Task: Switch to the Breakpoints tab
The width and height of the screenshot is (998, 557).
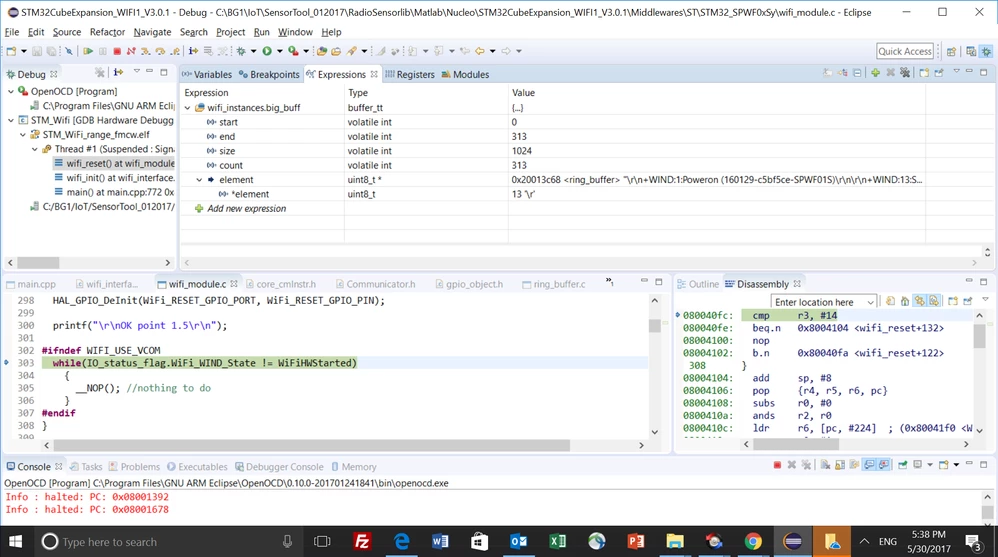Action: pos(269,74)
